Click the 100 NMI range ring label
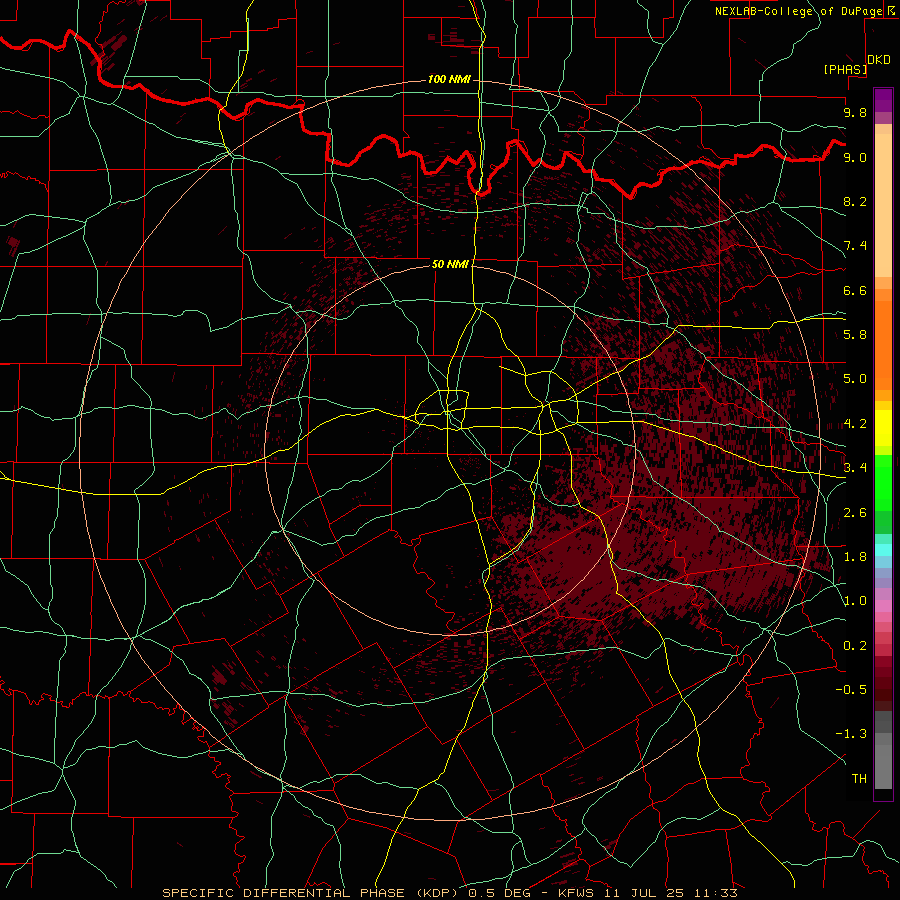900x900 pixels. [x=449, y=79]
